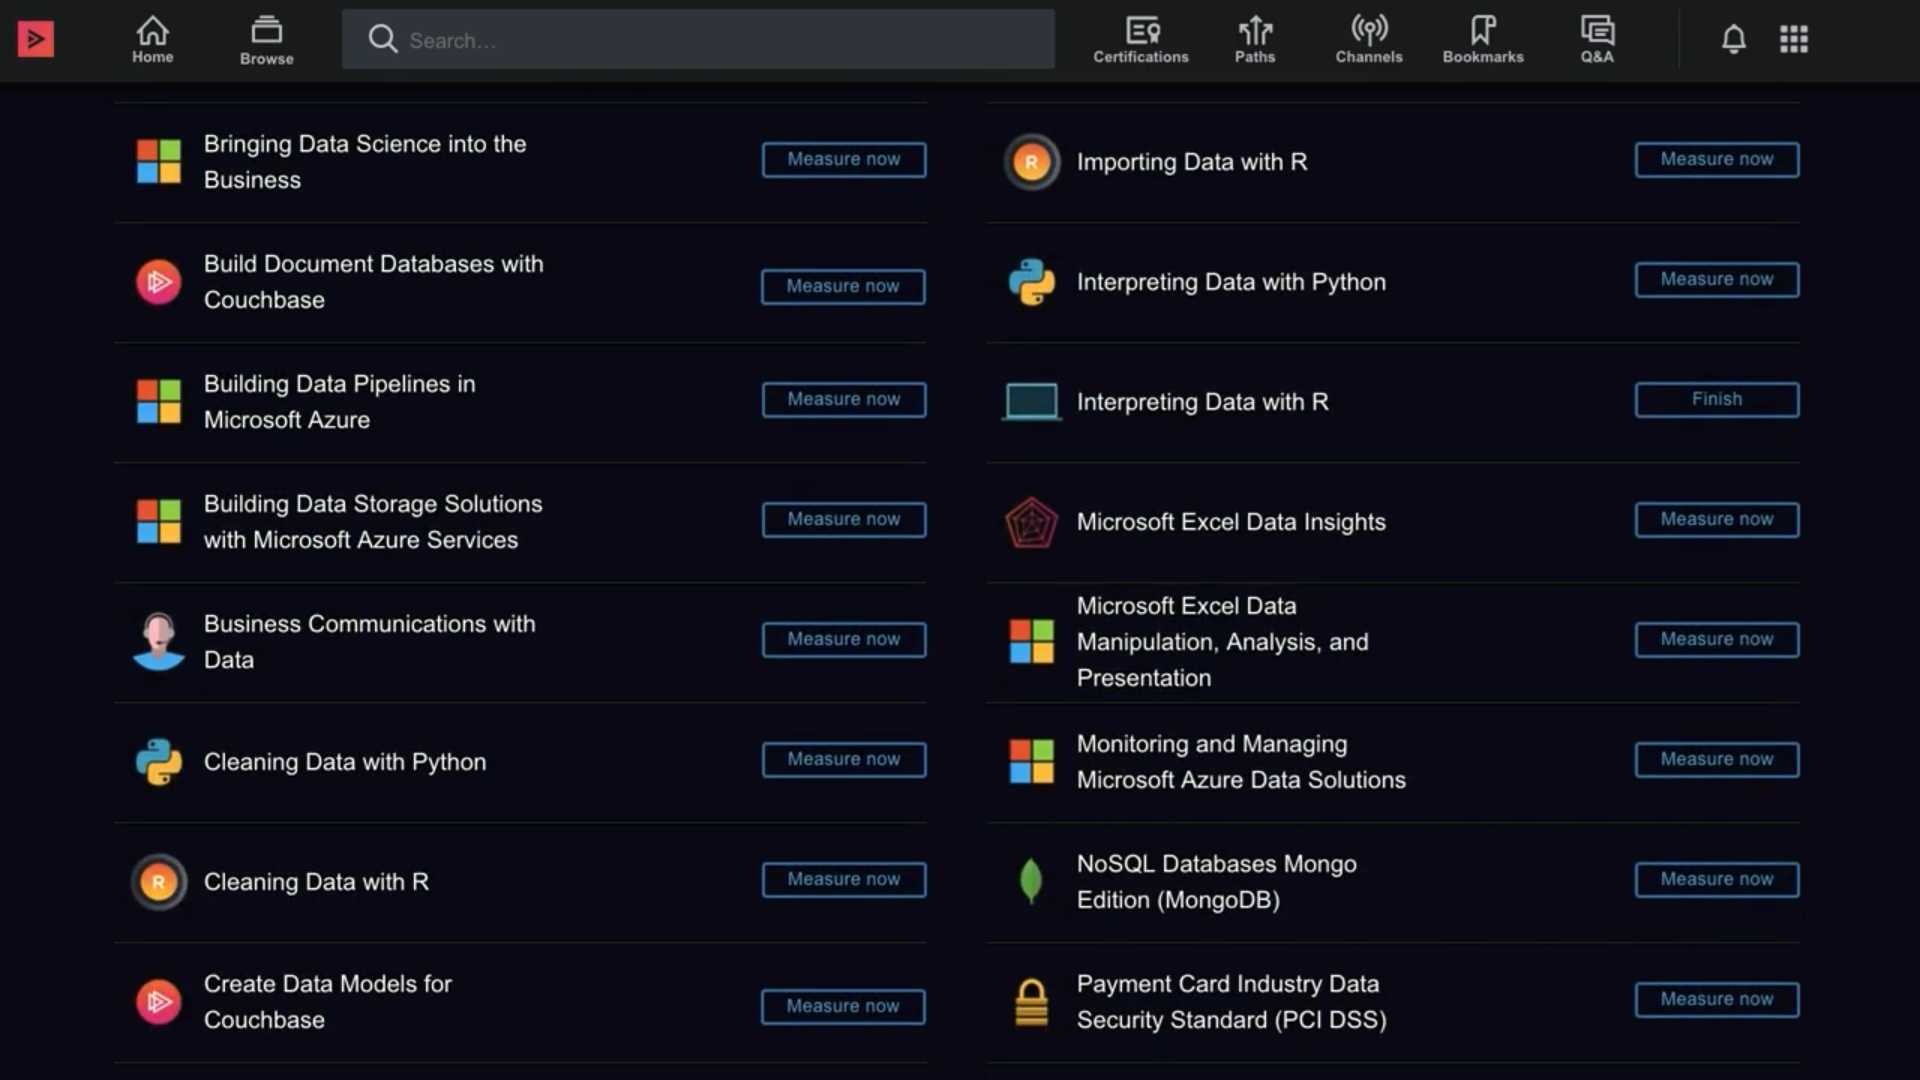Measure now for Building Data Storage Solutions

[x=844, y=520]
